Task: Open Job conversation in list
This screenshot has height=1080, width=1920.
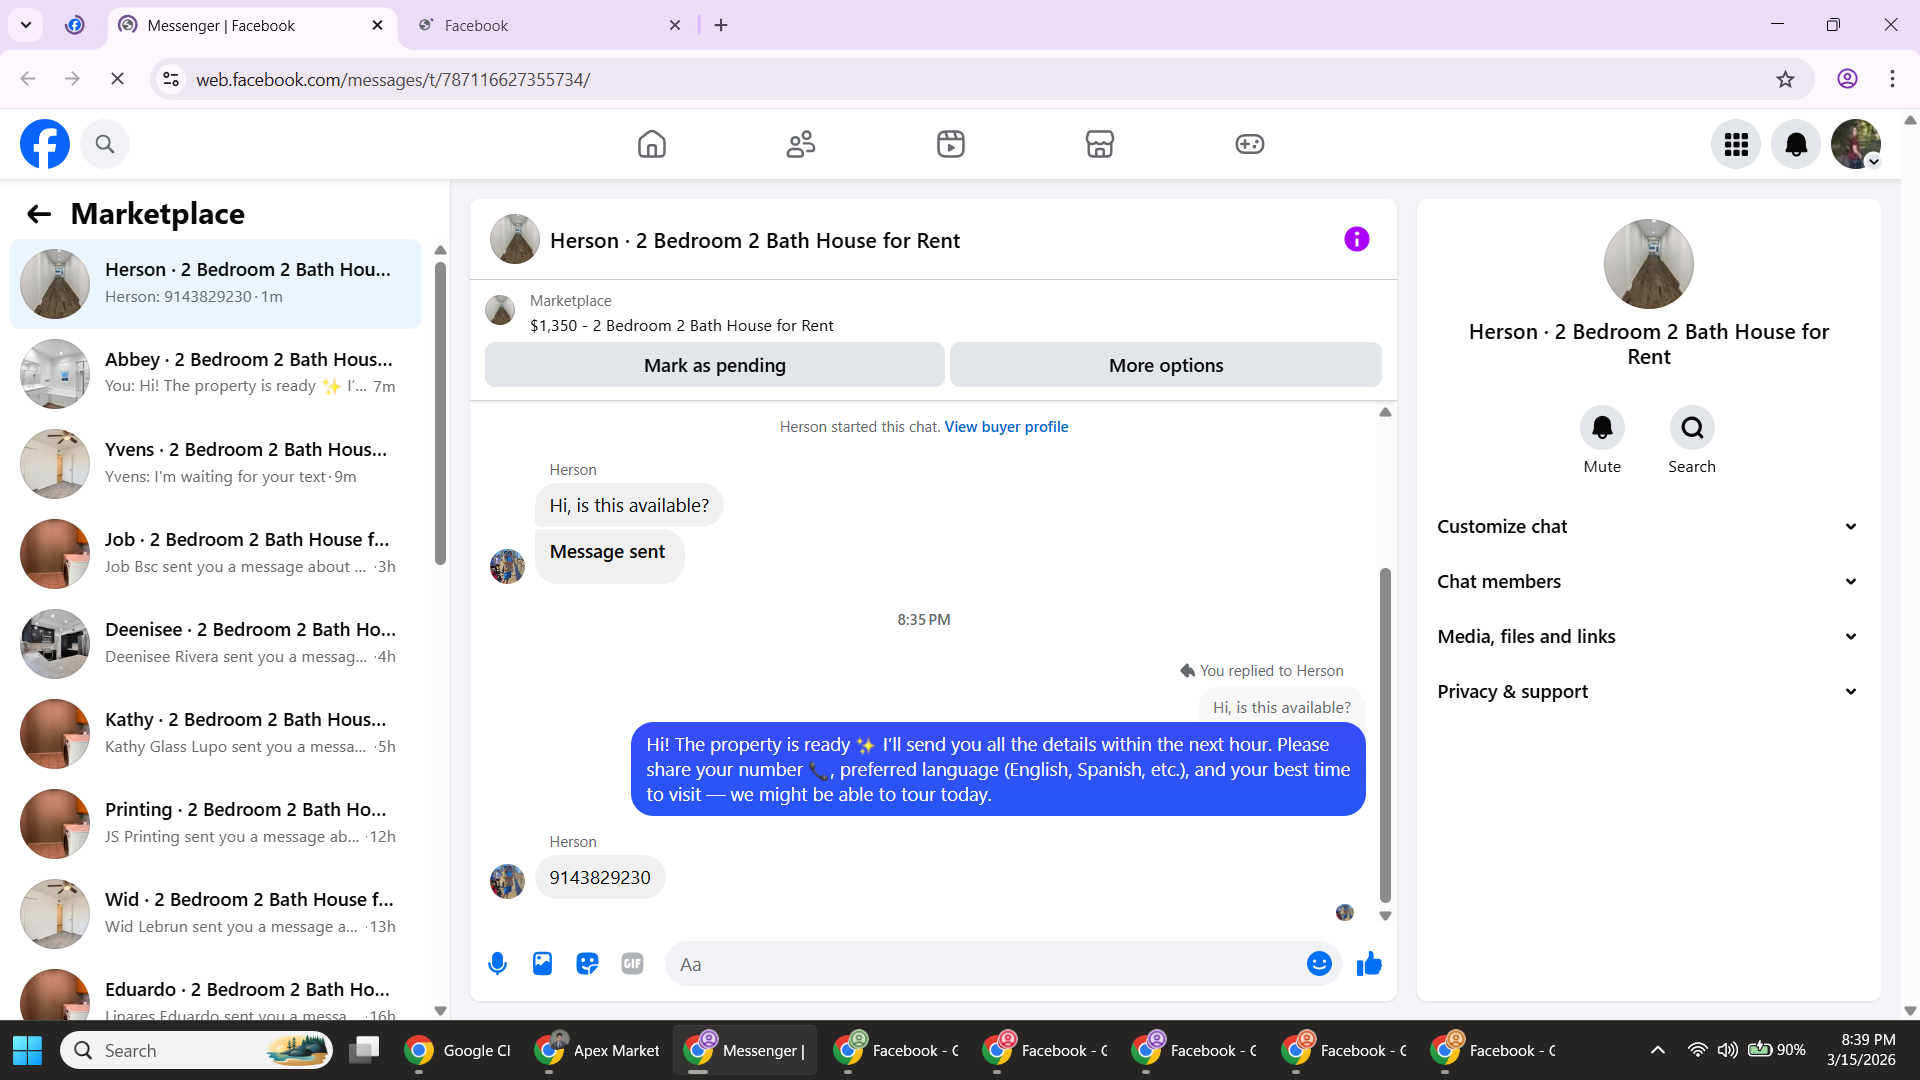Action: pyautogui.click(x=215, y=554)
